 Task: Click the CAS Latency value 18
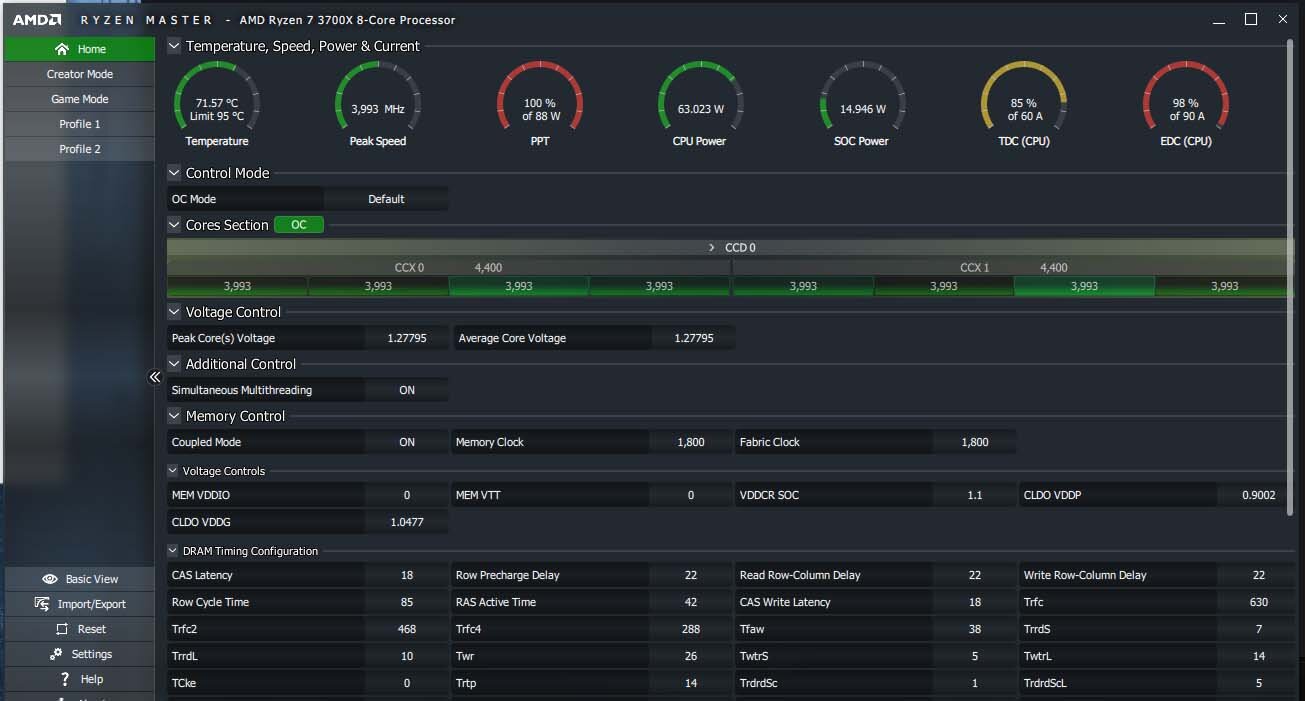(407, 575)
